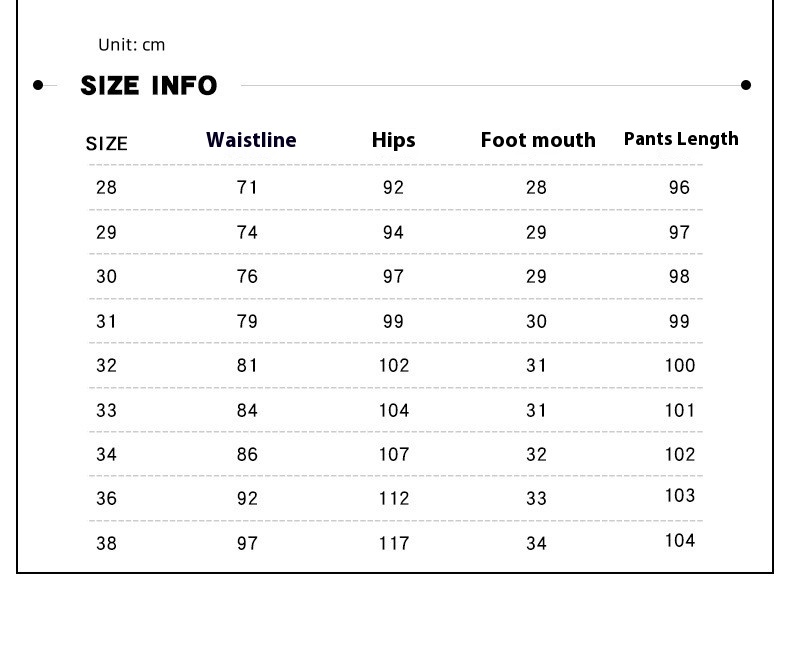Click the dot at the title line's right end
The image size is (790, 648).
(746, 85)
